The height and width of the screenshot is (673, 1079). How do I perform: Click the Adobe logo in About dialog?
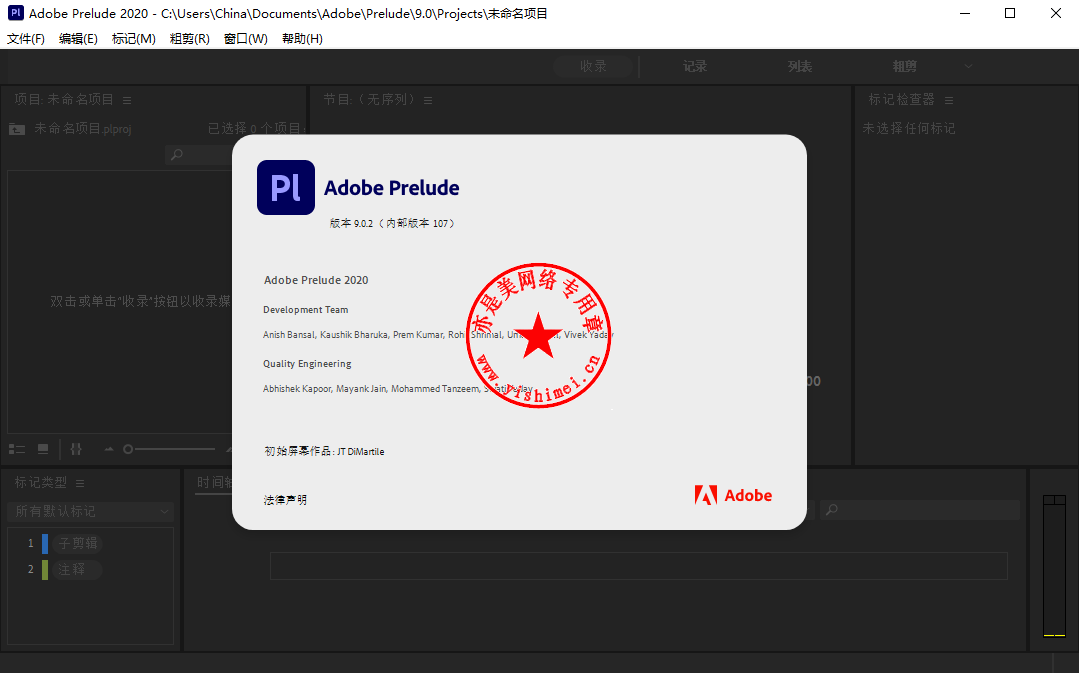click(x=733, y=495)
